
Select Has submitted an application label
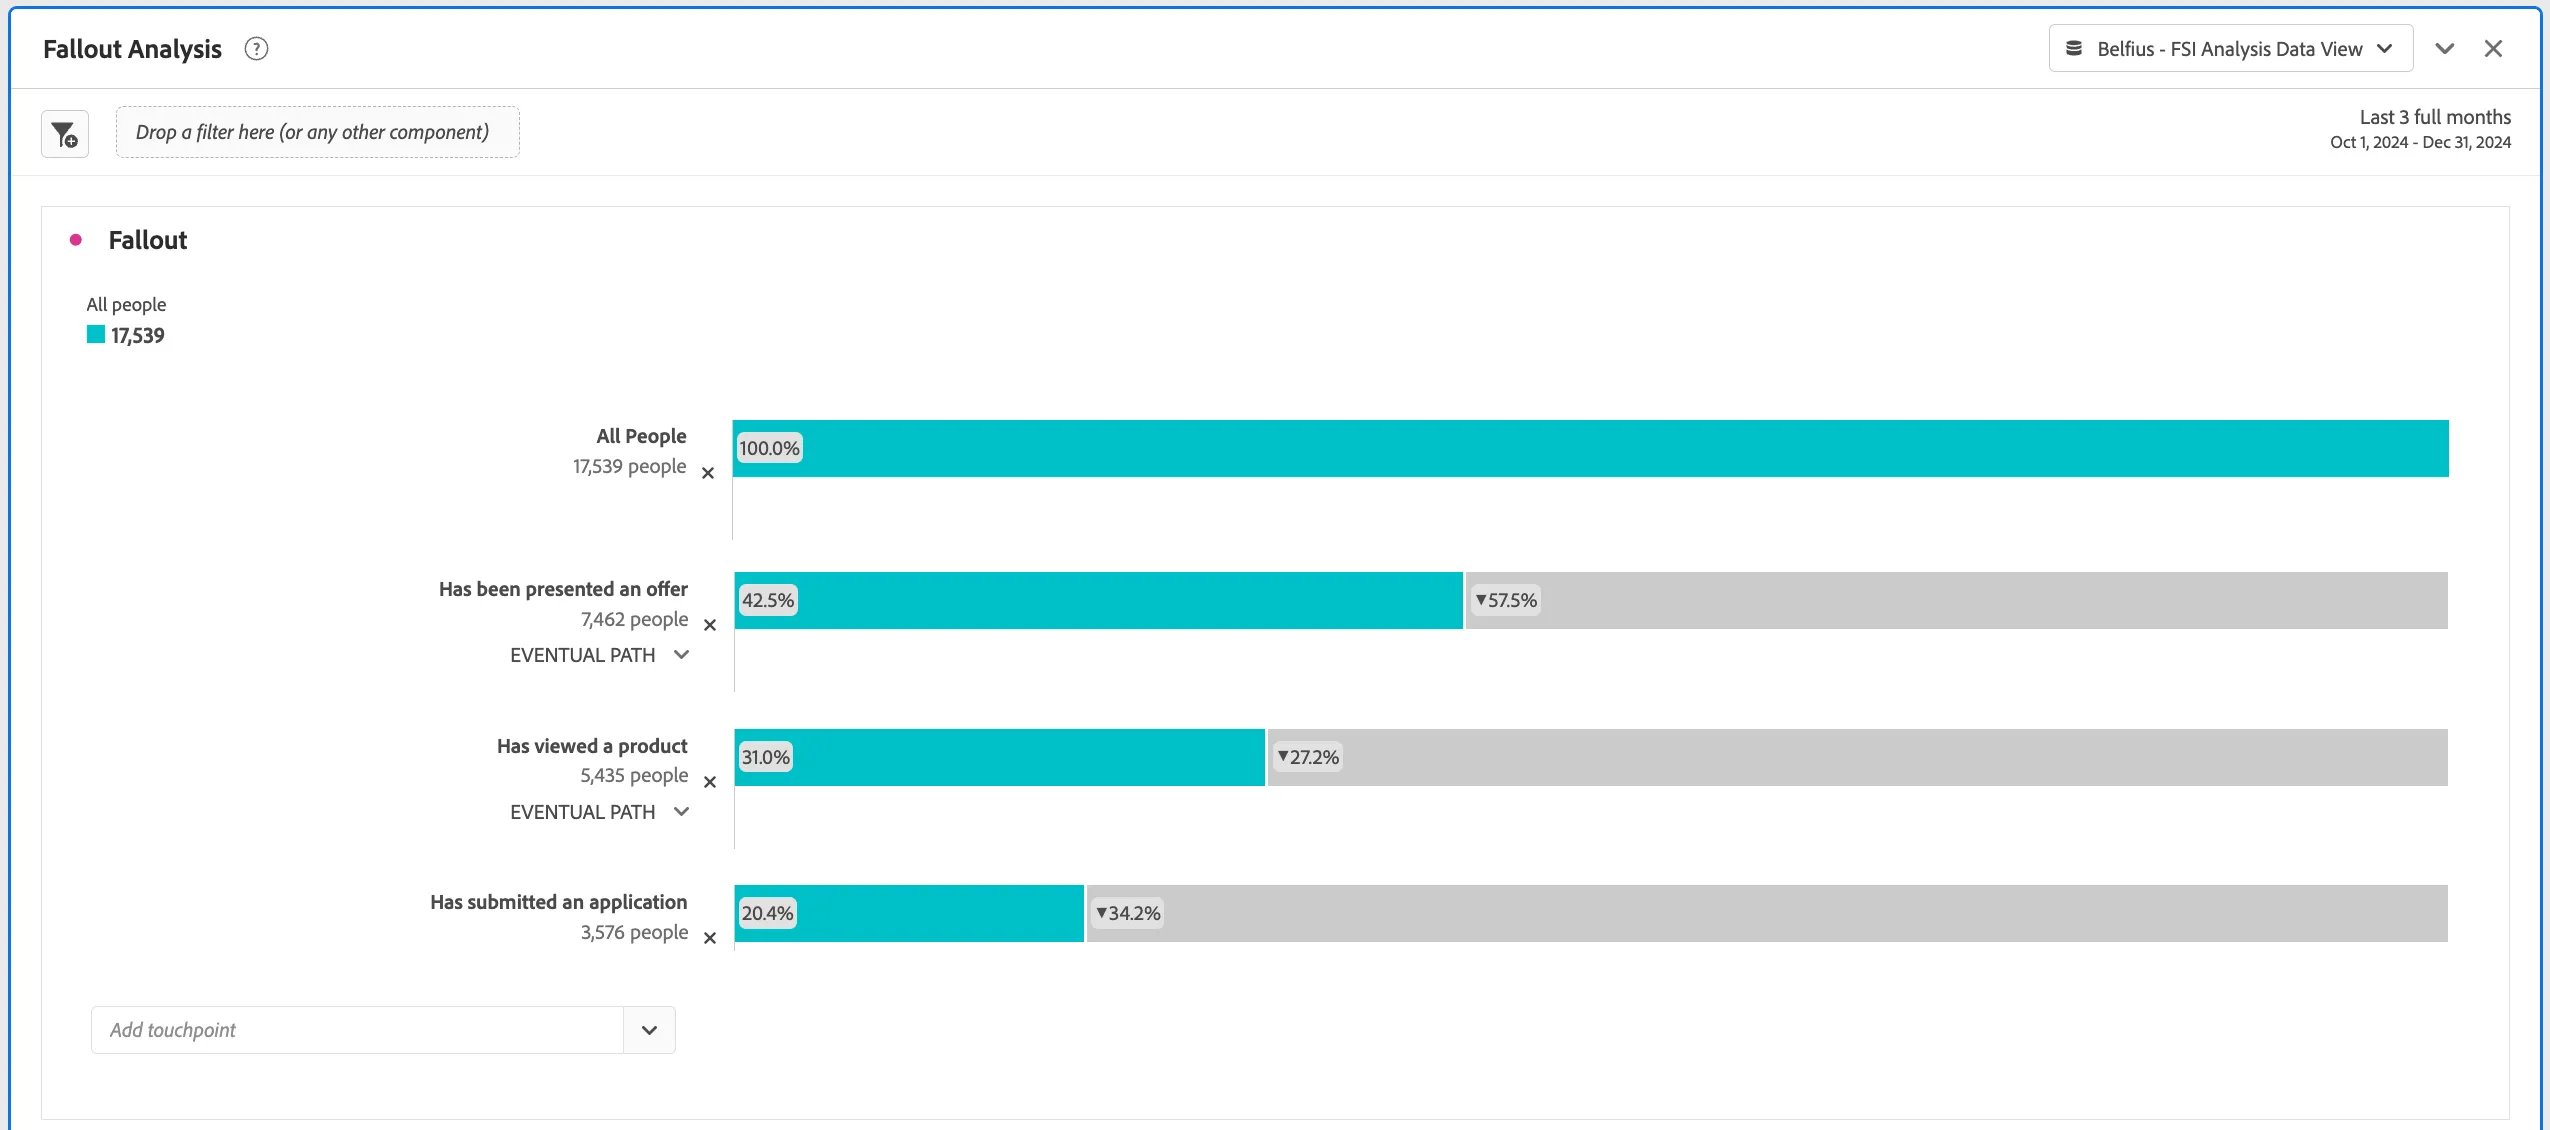[x=559, y=902]
